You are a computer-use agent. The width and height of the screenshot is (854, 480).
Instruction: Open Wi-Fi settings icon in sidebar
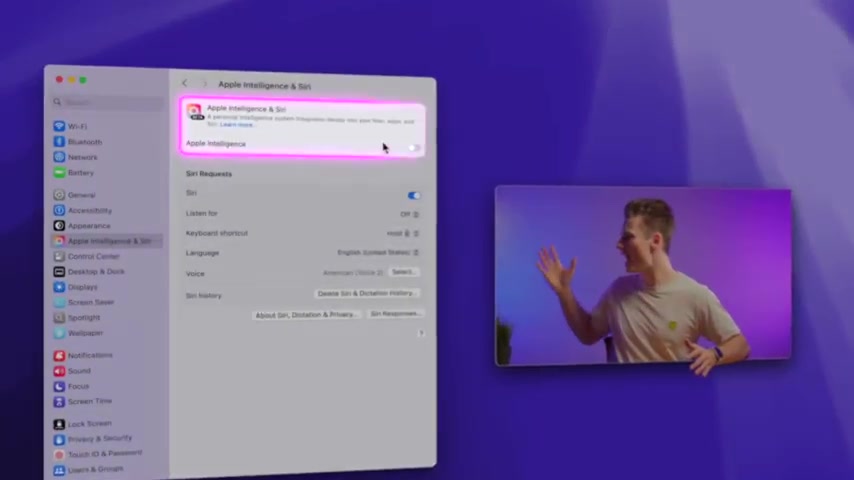click(59, 126)
